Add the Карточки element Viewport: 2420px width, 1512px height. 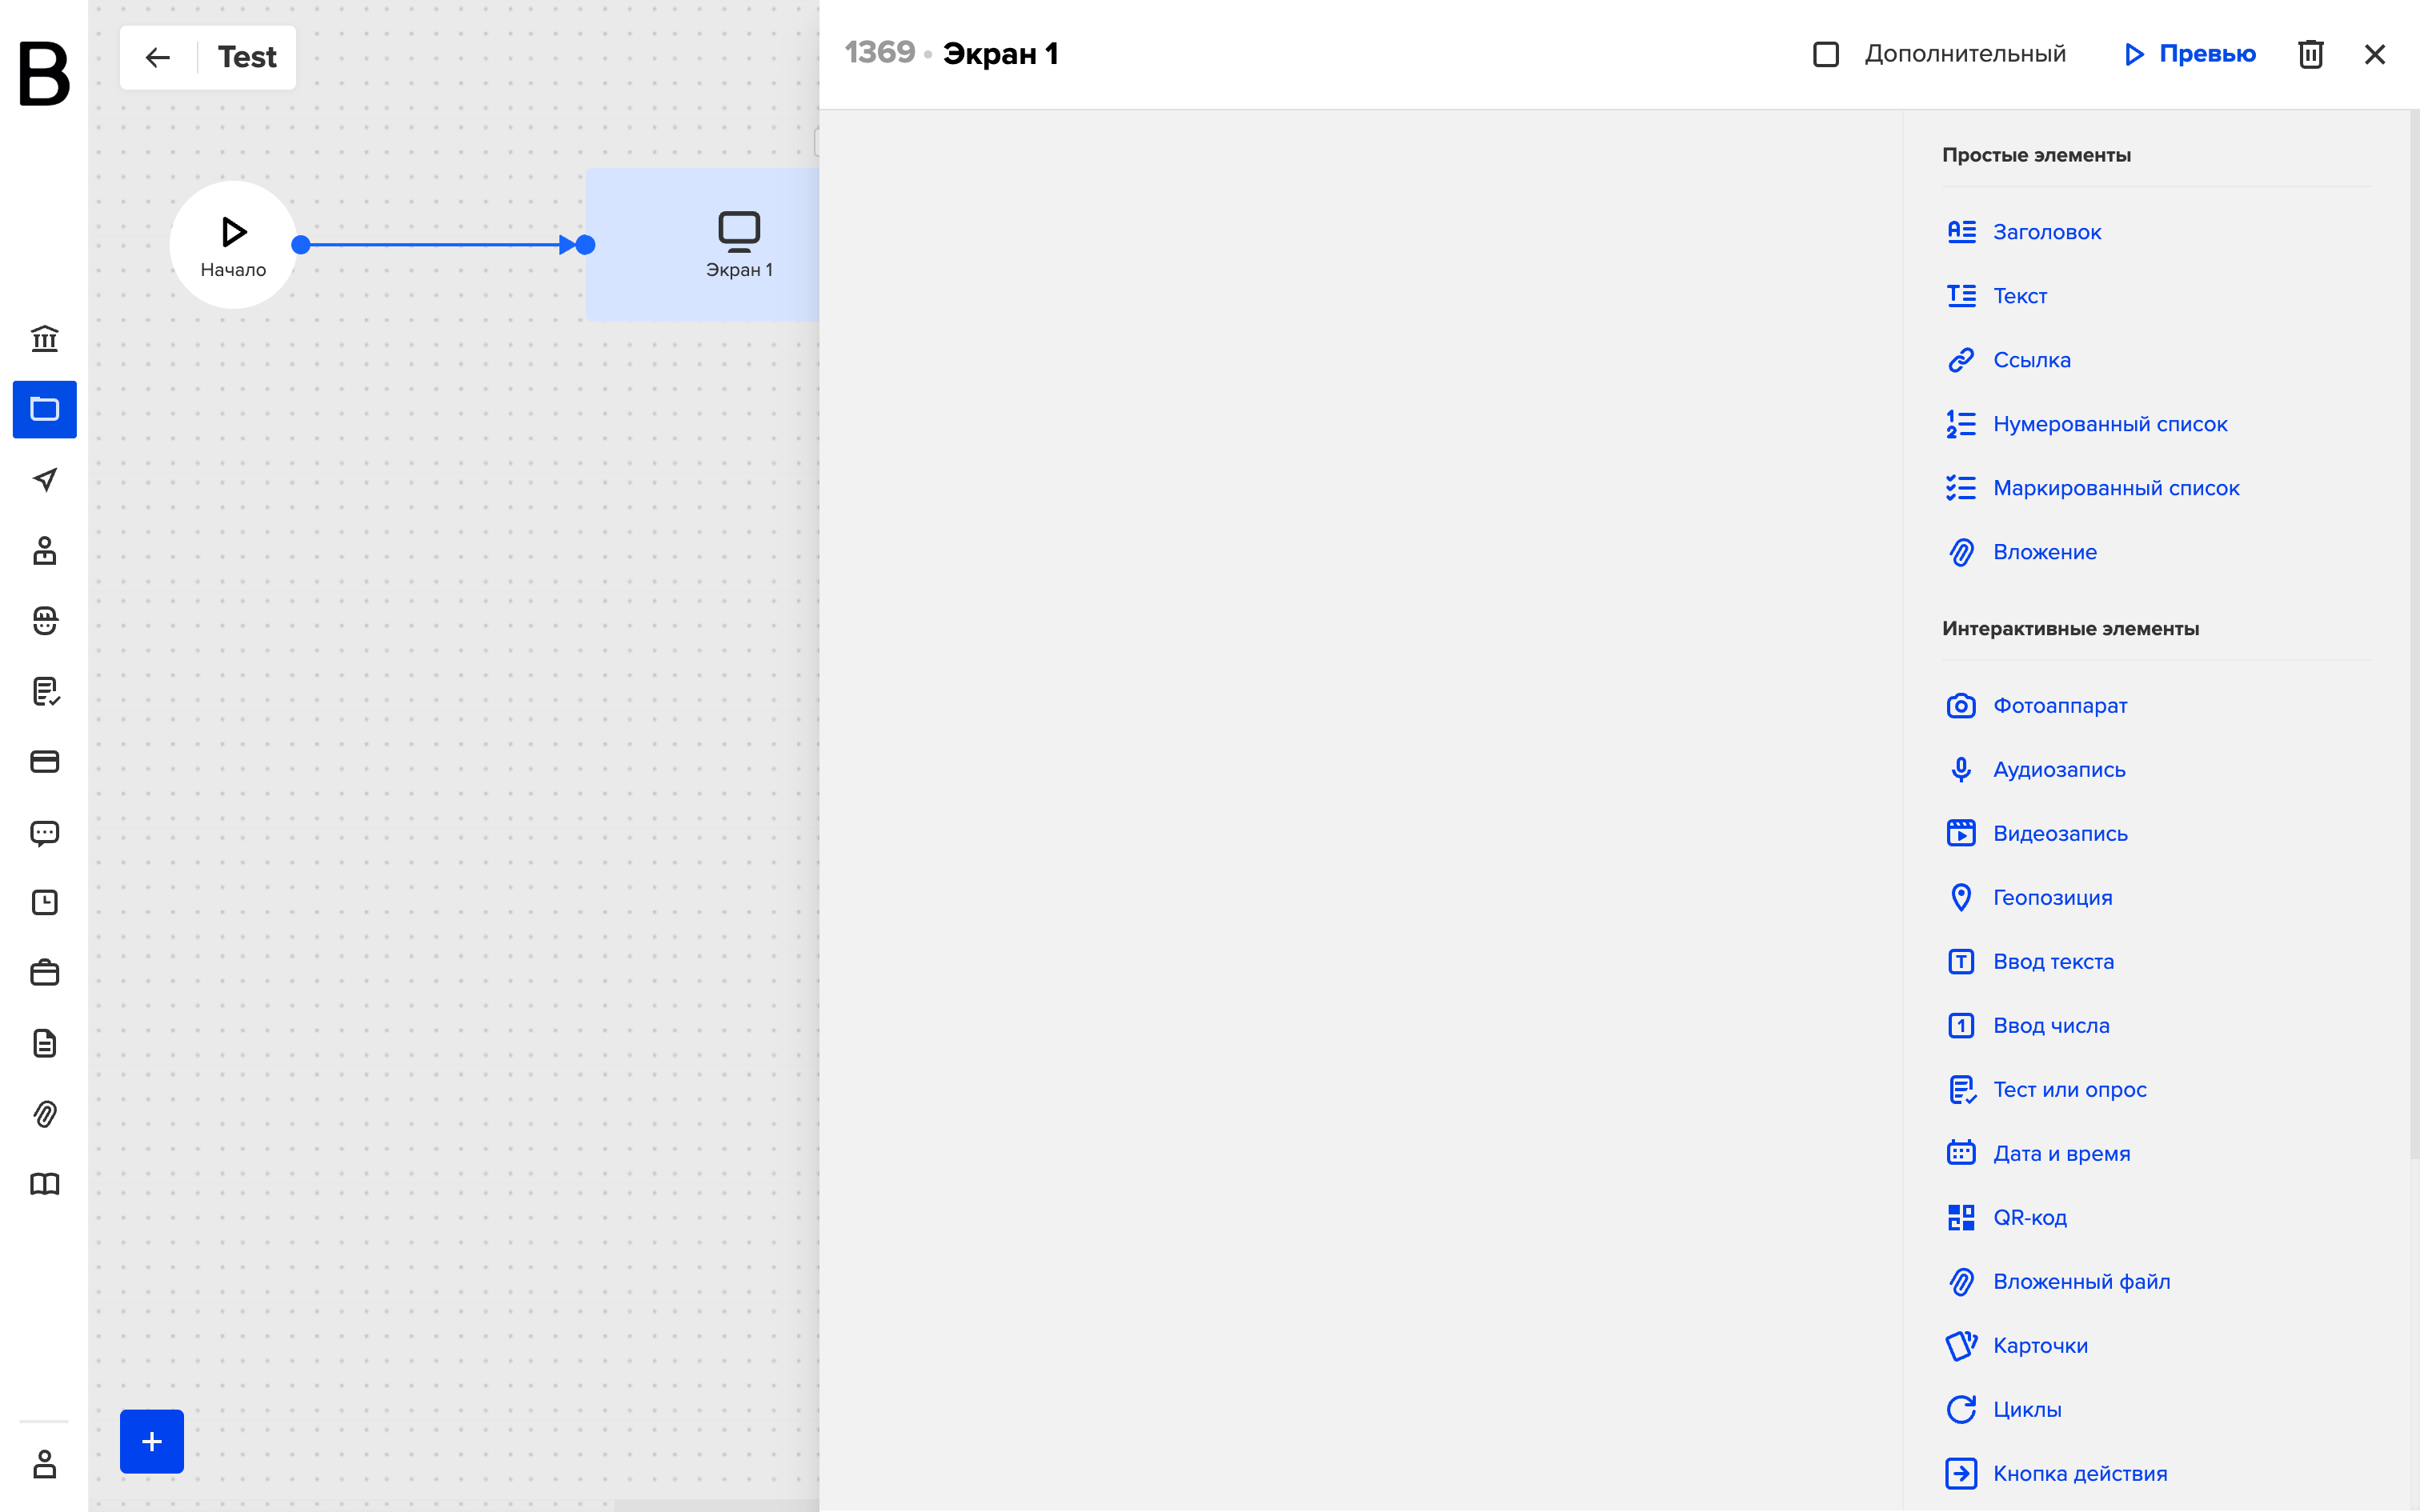pos(2017,1346)
